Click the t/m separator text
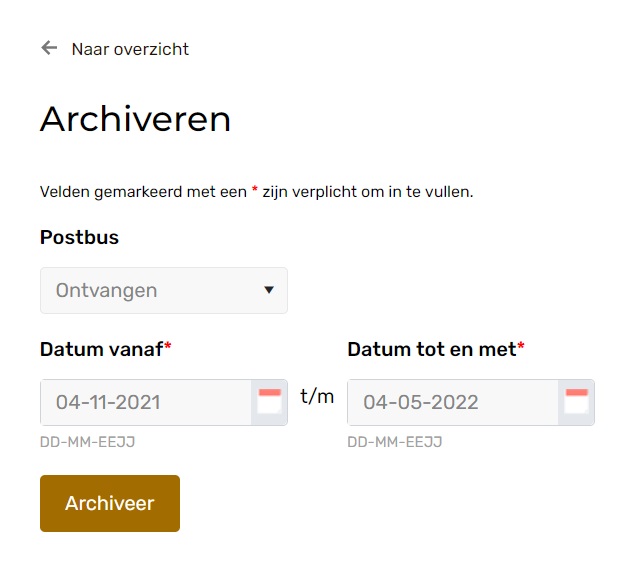The width and height of the screenshot is (640, 574). 317,396
